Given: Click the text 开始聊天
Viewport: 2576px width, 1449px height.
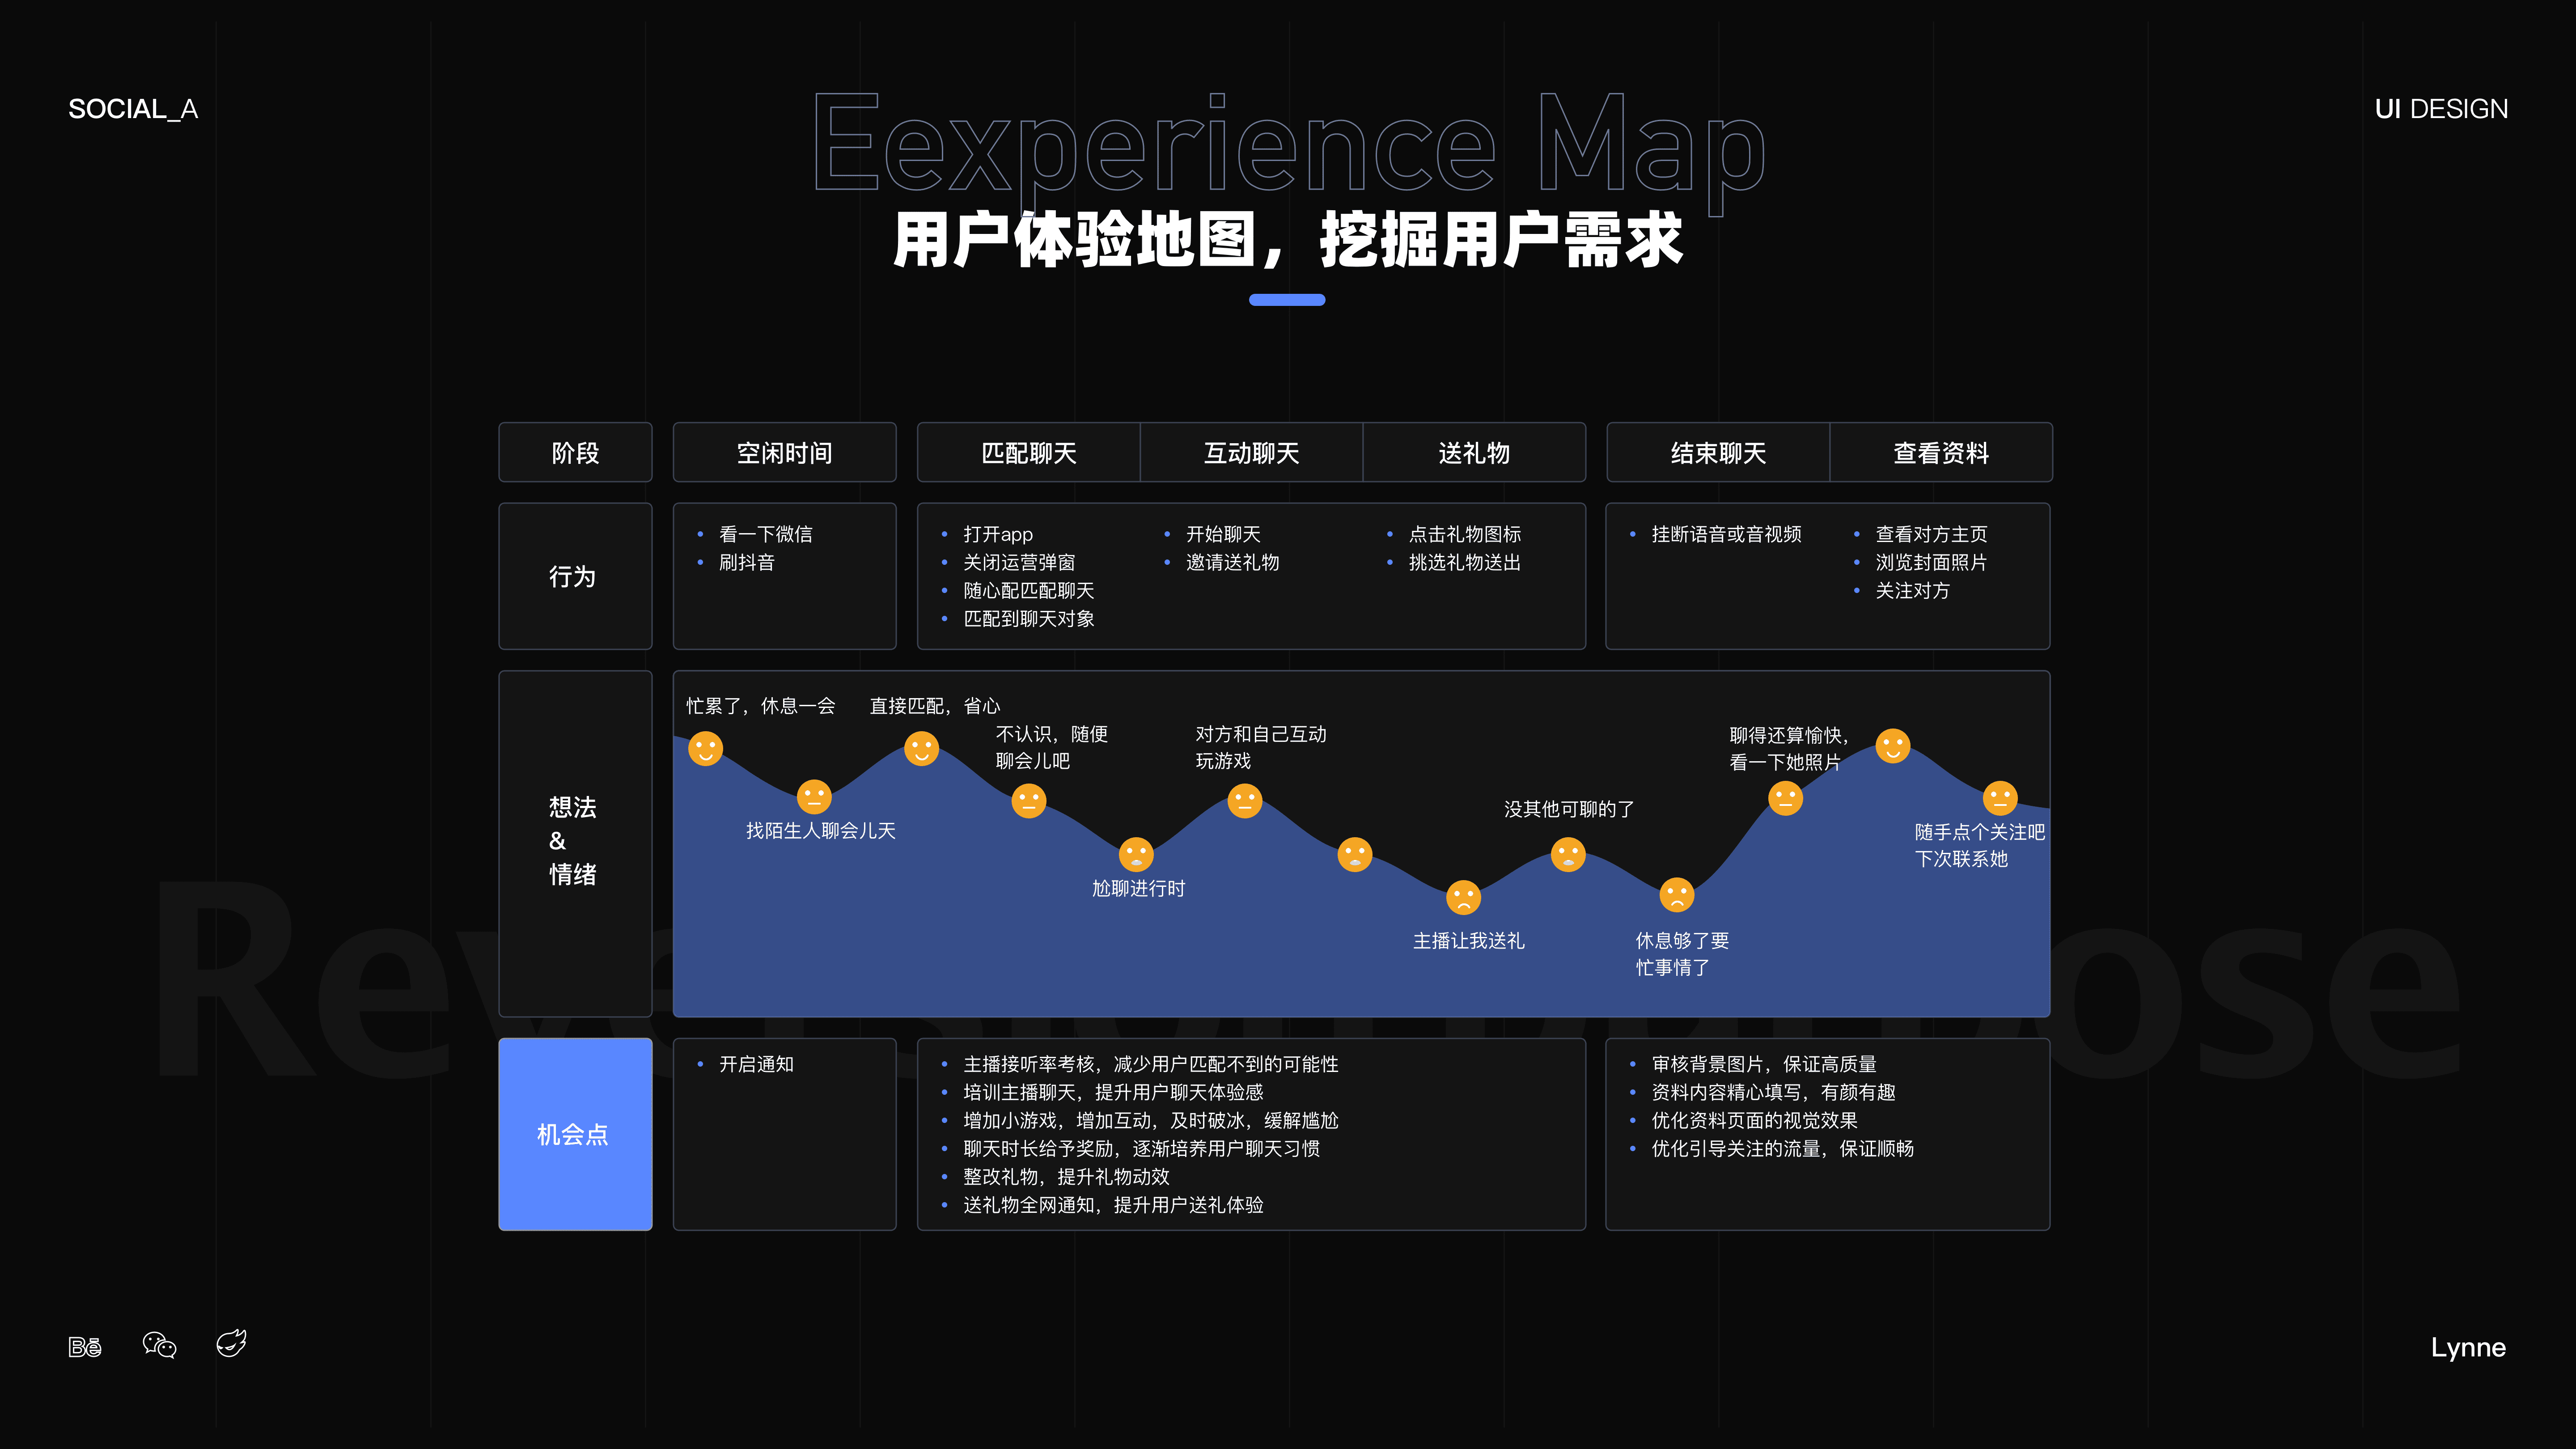Looking at the screenshot, I should click(x=1223, y=534).
